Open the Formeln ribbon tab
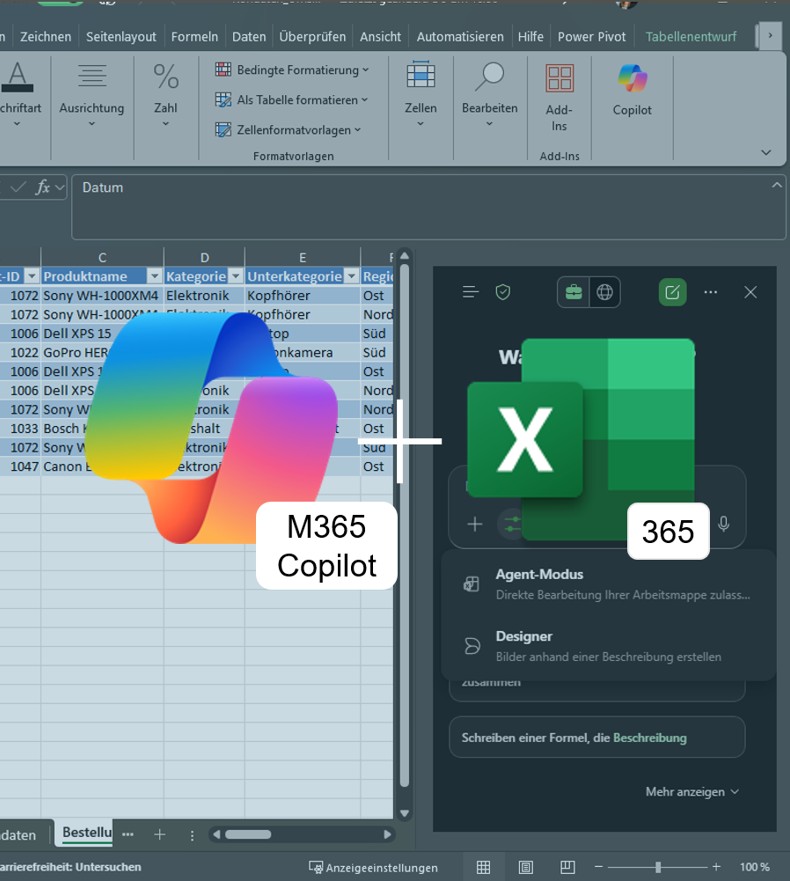 pyautogui.click(x=194, y=36)
